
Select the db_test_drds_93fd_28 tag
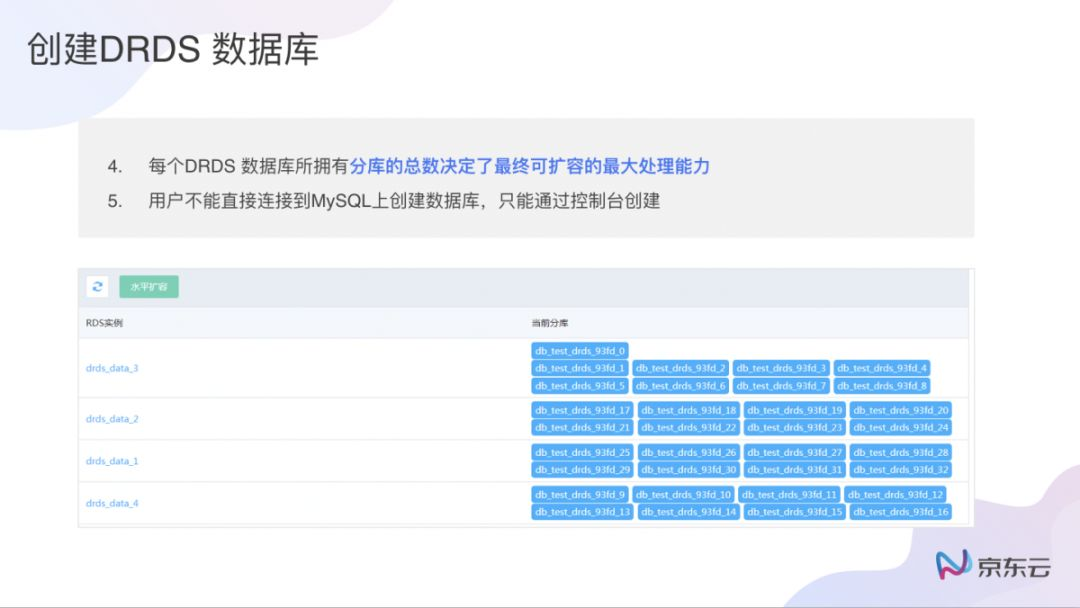tap(900, 452)
